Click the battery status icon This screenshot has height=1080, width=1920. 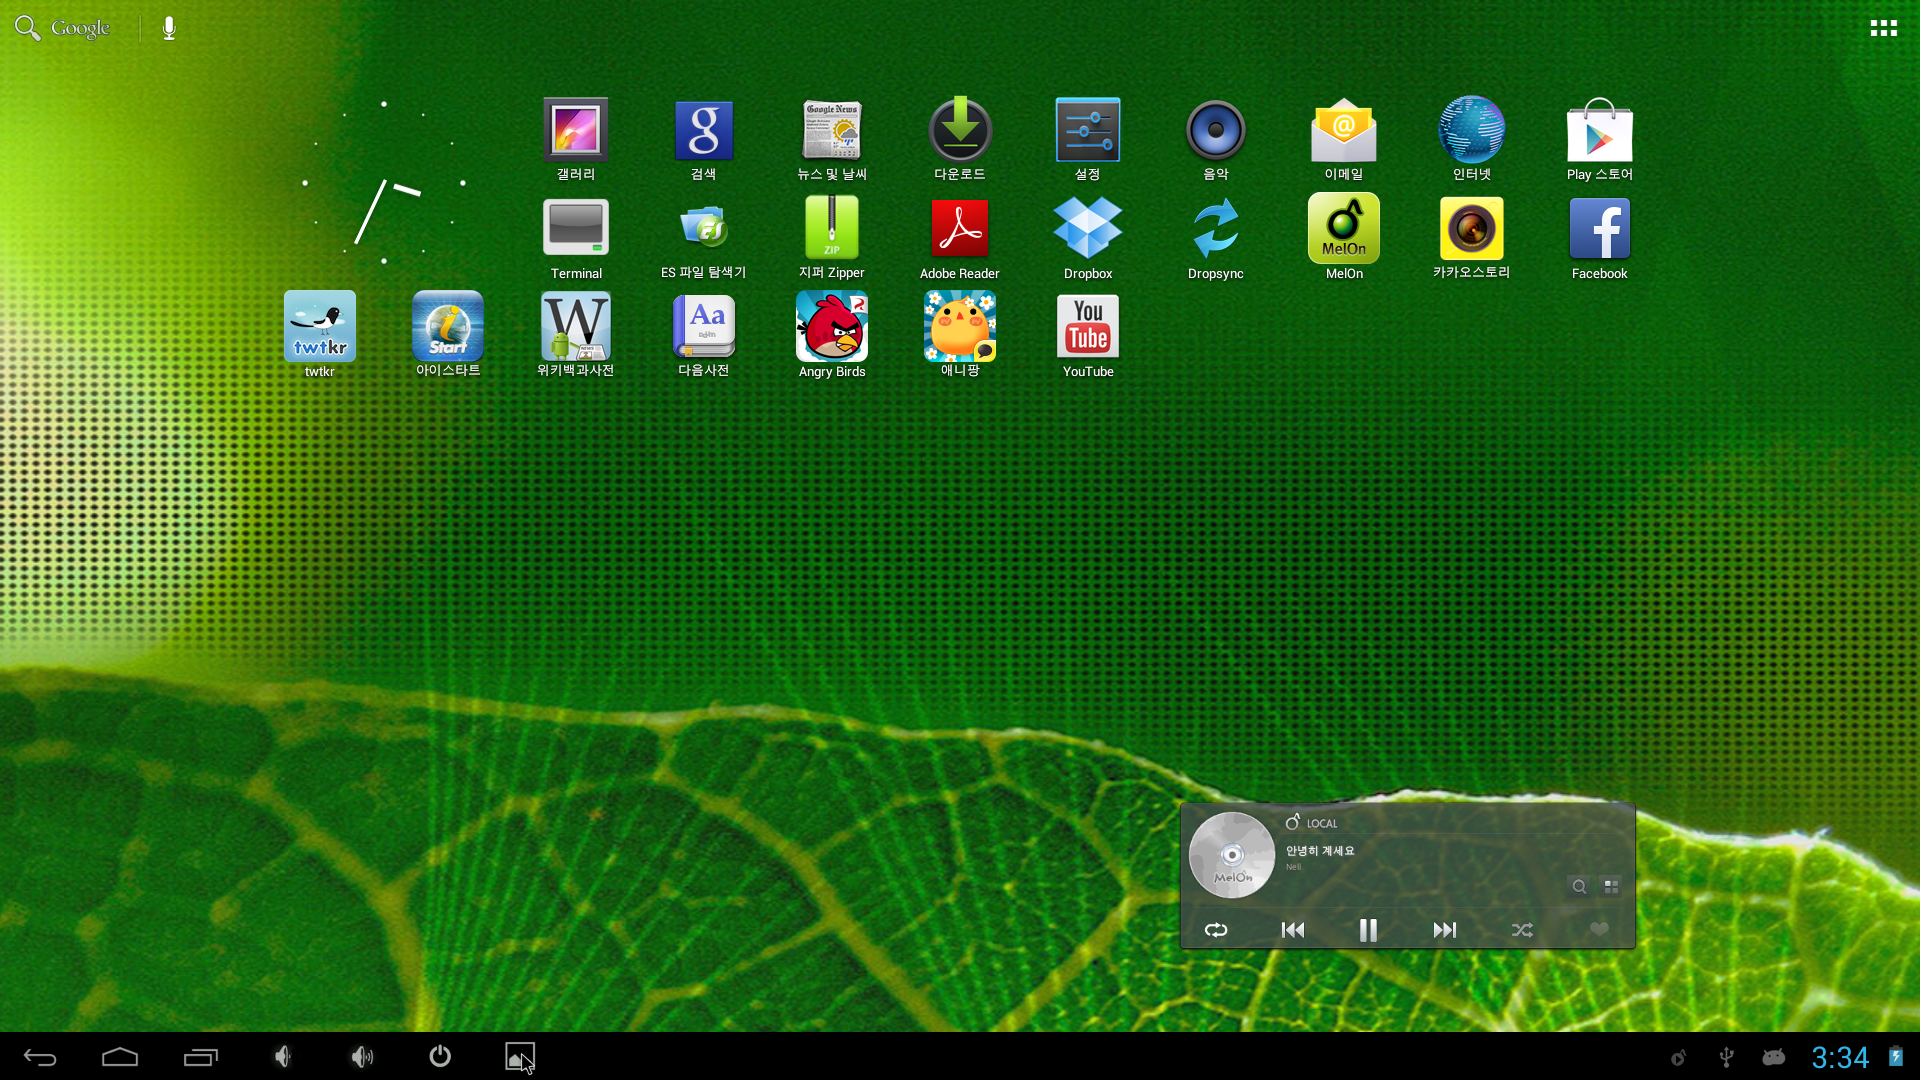tap(1895, 1057)
